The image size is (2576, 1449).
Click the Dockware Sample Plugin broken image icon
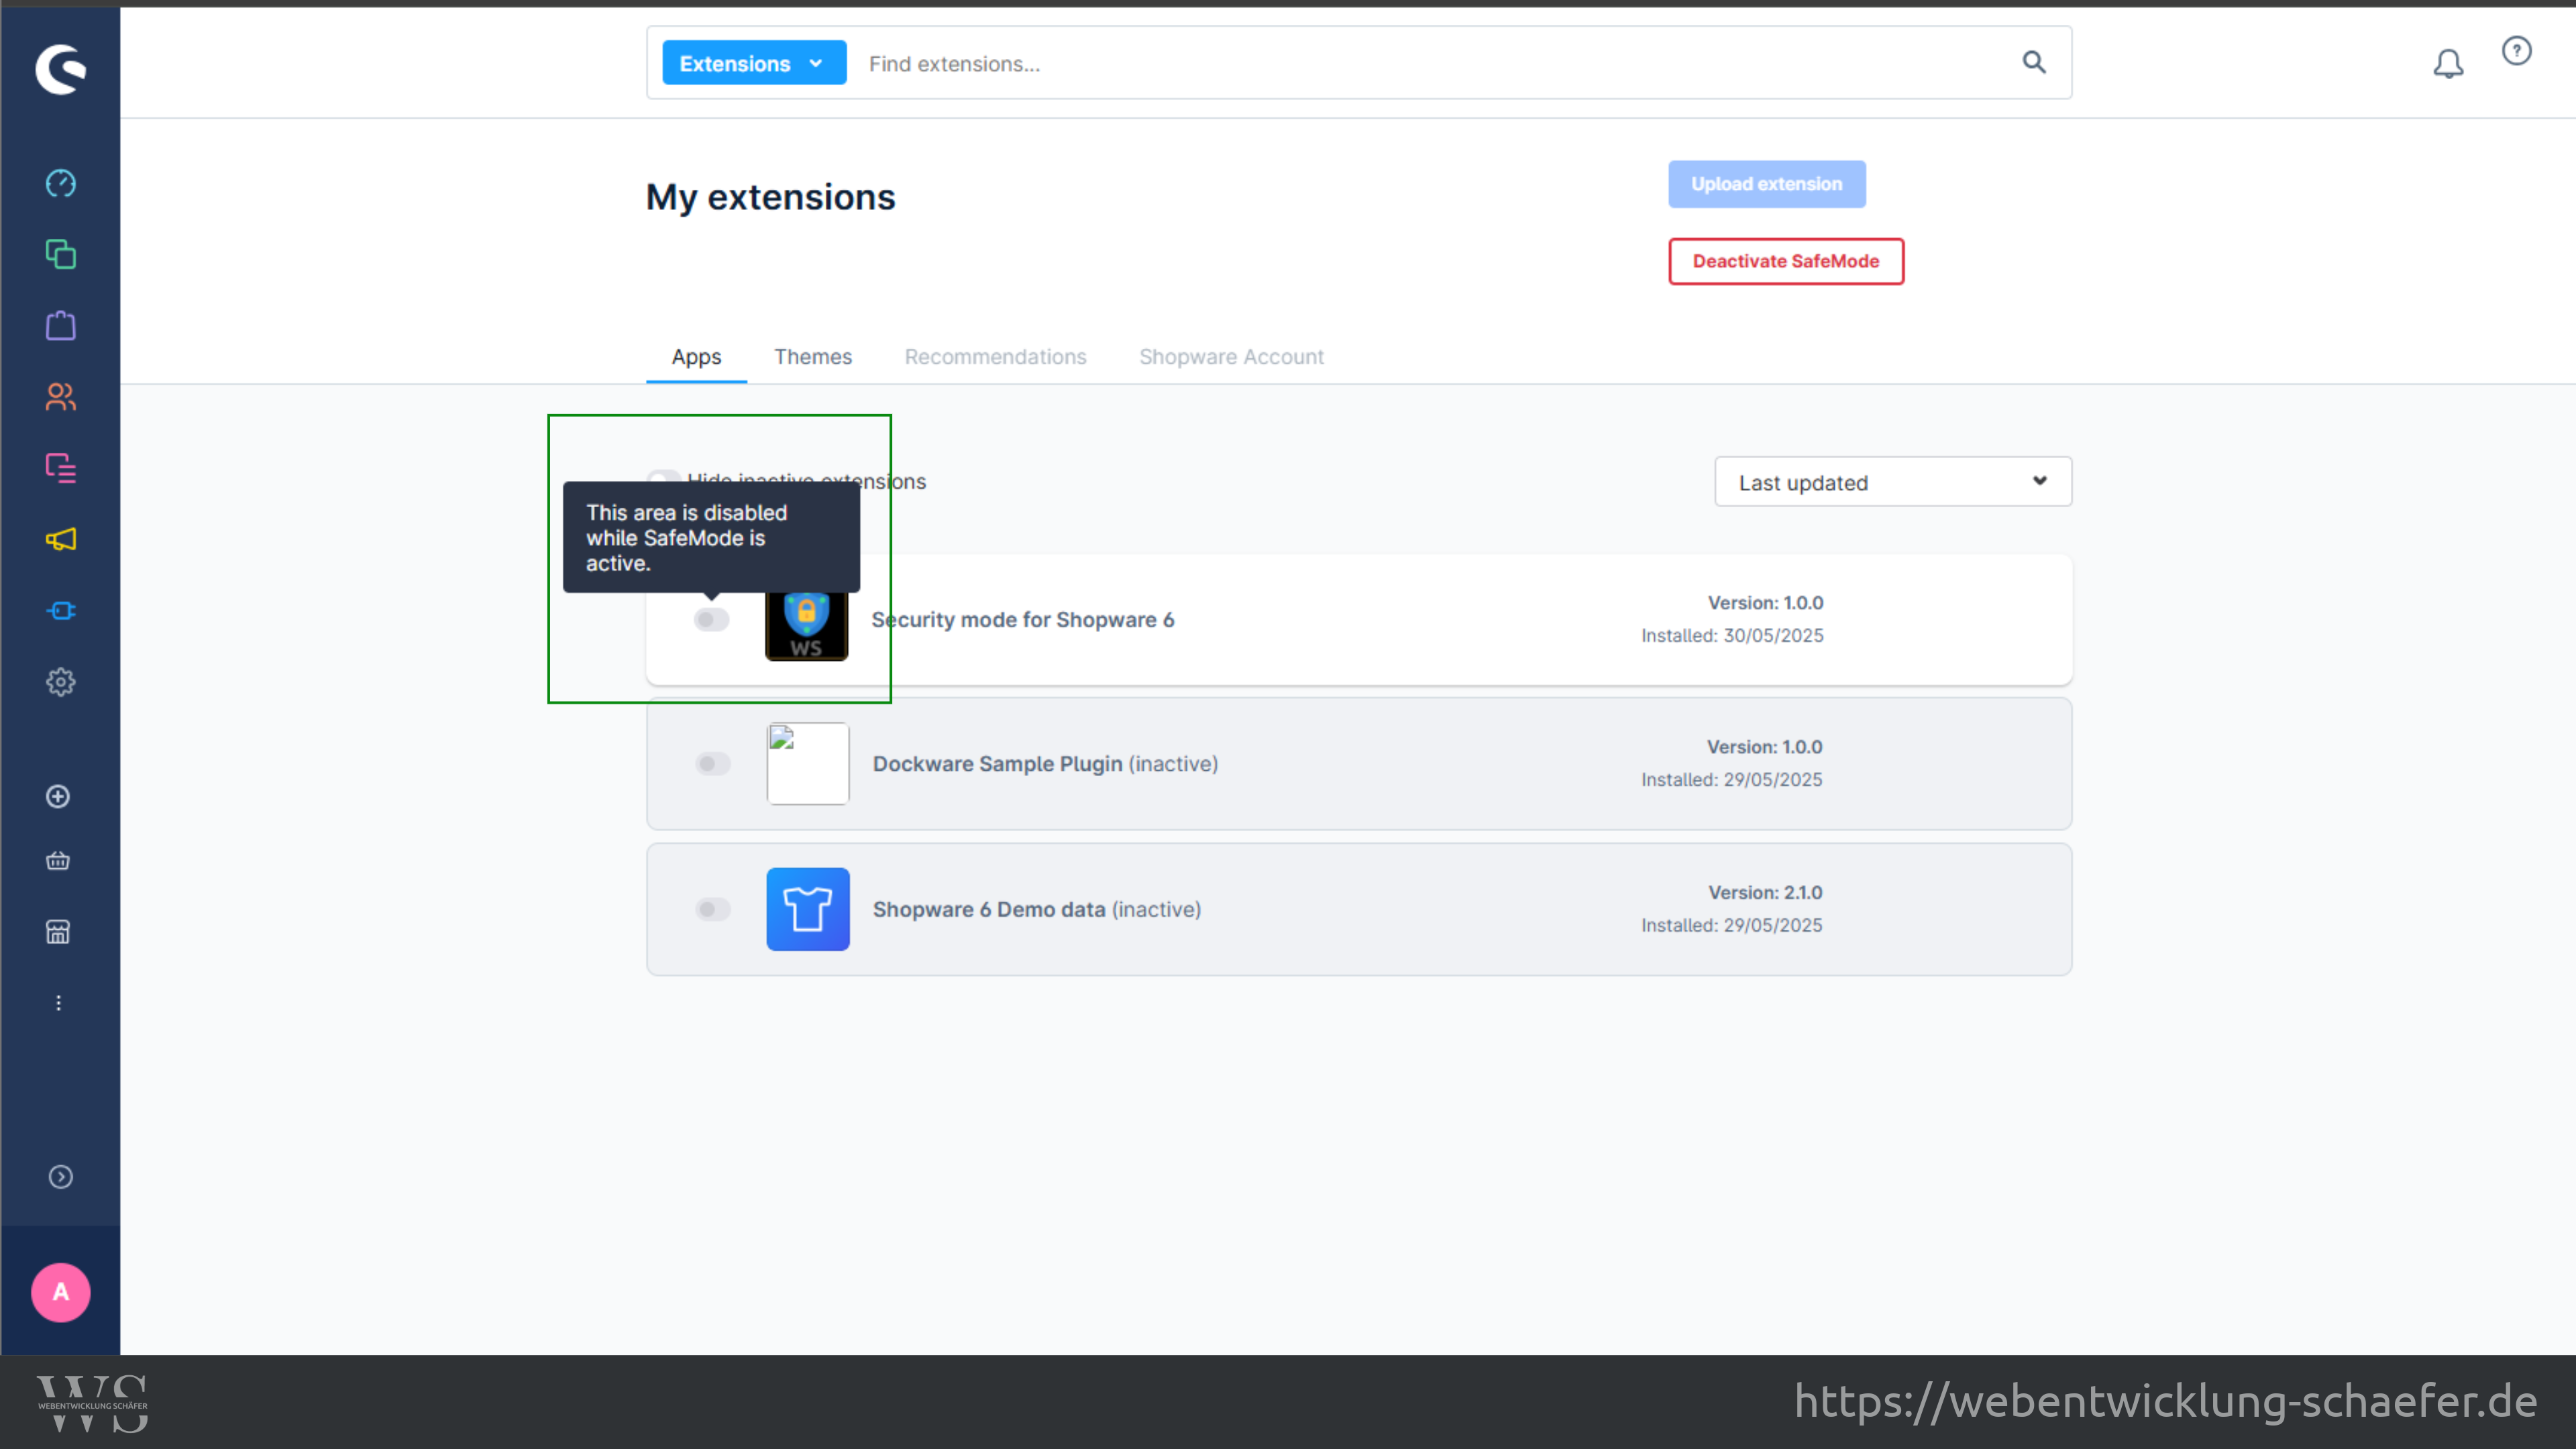coord(808,764)
